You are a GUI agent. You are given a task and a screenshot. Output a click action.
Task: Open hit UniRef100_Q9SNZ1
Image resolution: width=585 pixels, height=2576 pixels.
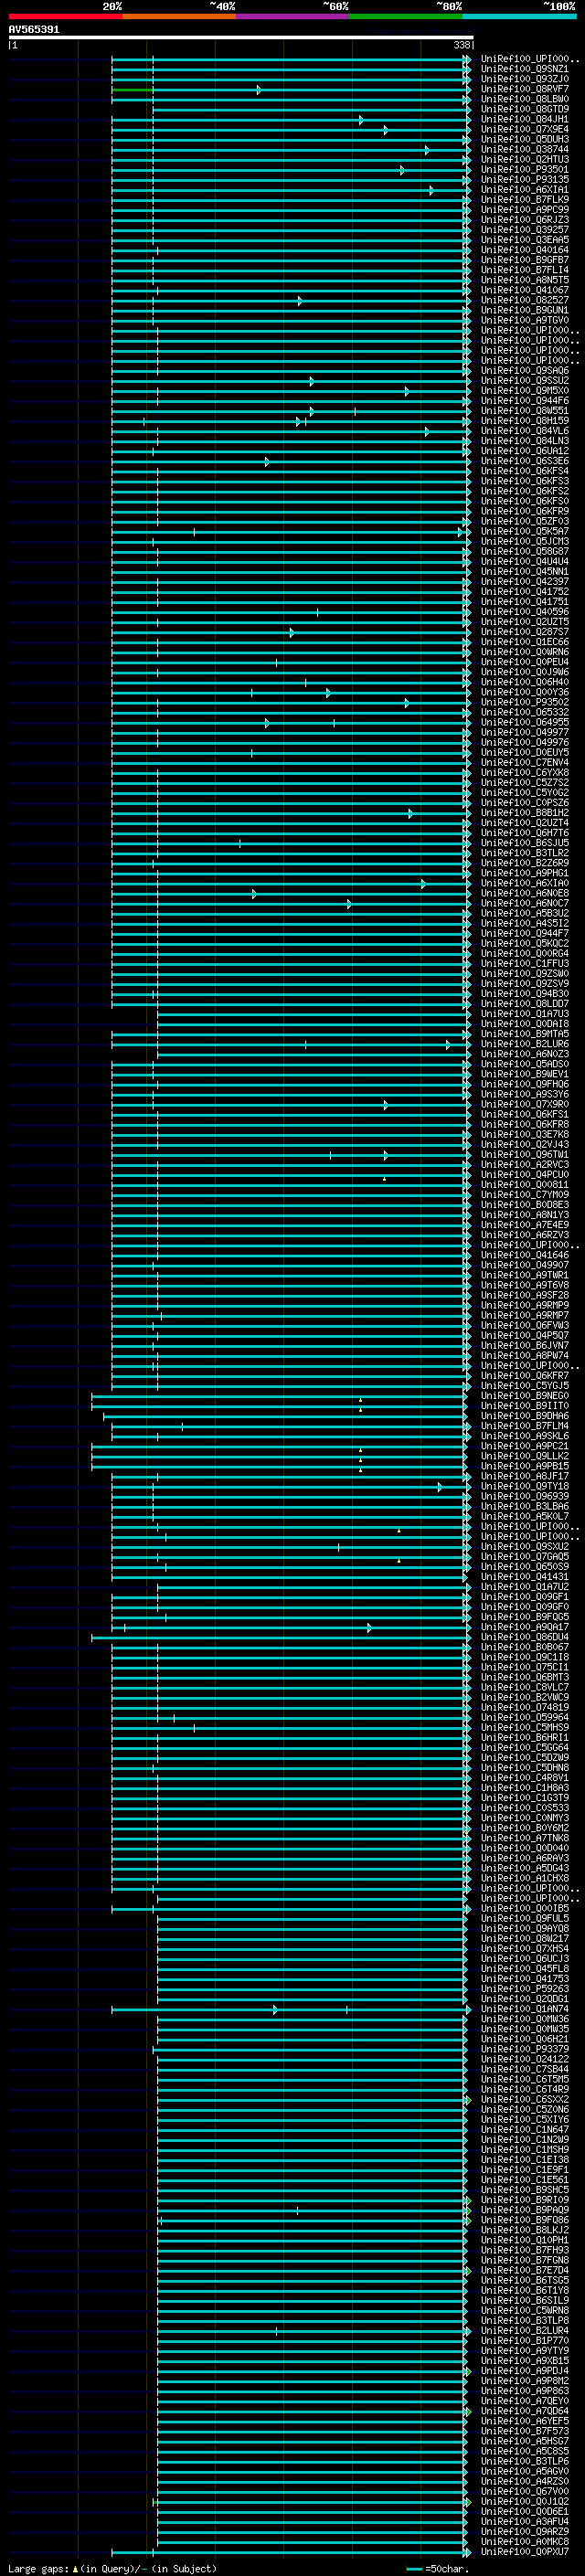pos(524,69)
